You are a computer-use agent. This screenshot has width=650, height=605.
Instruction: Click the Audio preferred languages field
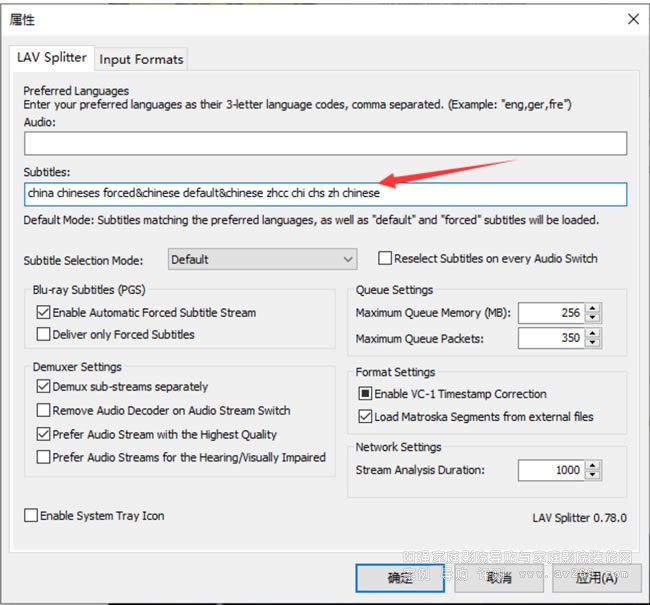(x=325, y=143)
